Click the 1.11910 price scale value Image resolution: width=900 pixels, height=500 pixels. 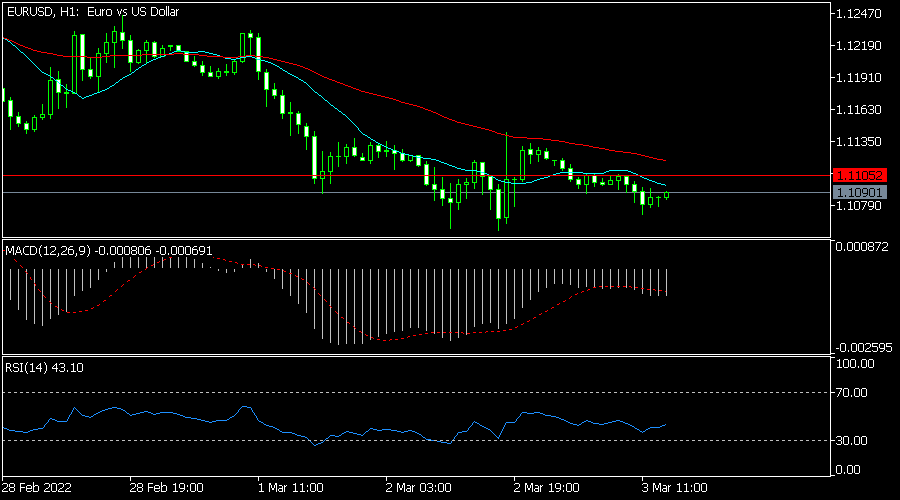859,77
